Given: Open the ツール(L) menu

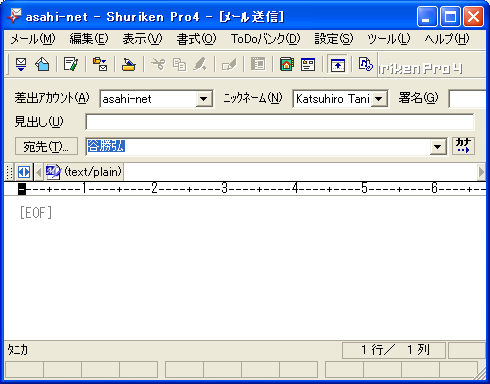Looking at the screenshot, I should click(x=388, y=39).
